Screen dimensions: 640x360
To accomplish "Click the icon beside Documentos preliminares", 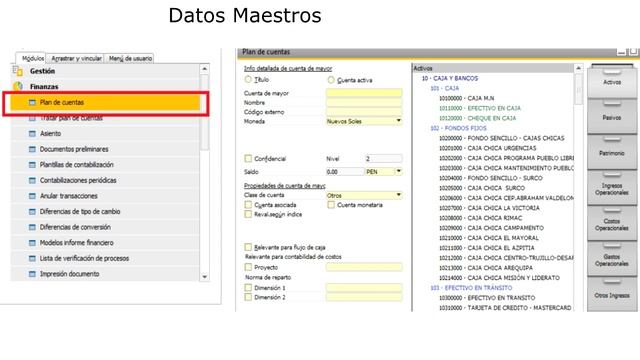I will point(32,149).
